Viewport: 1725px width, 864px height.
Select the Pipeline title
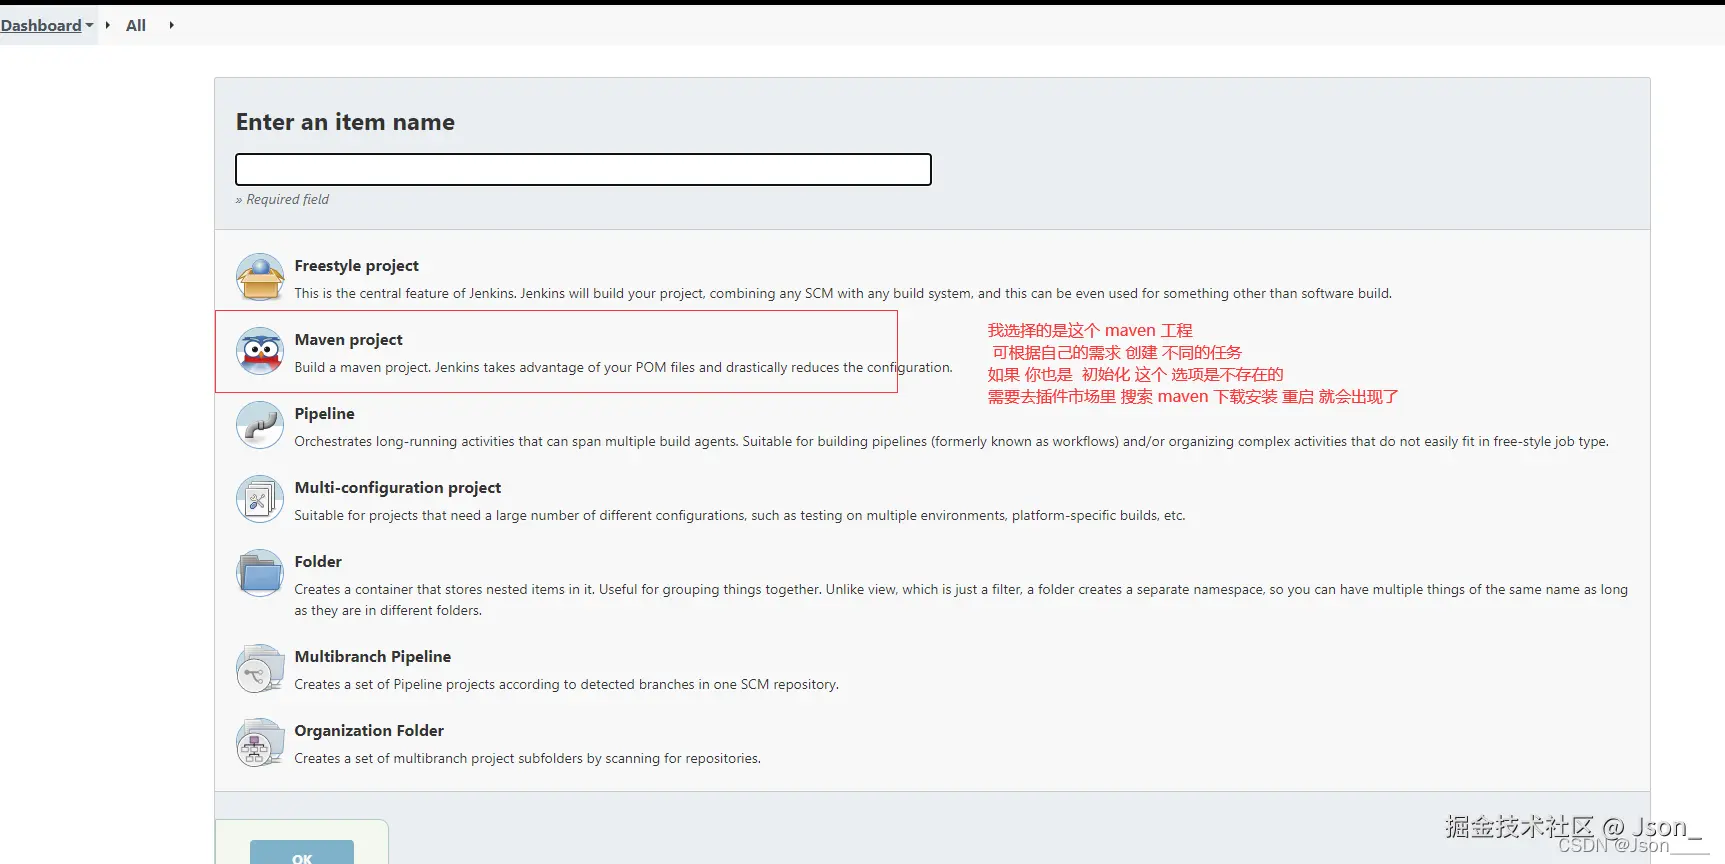tap(325, 414)
